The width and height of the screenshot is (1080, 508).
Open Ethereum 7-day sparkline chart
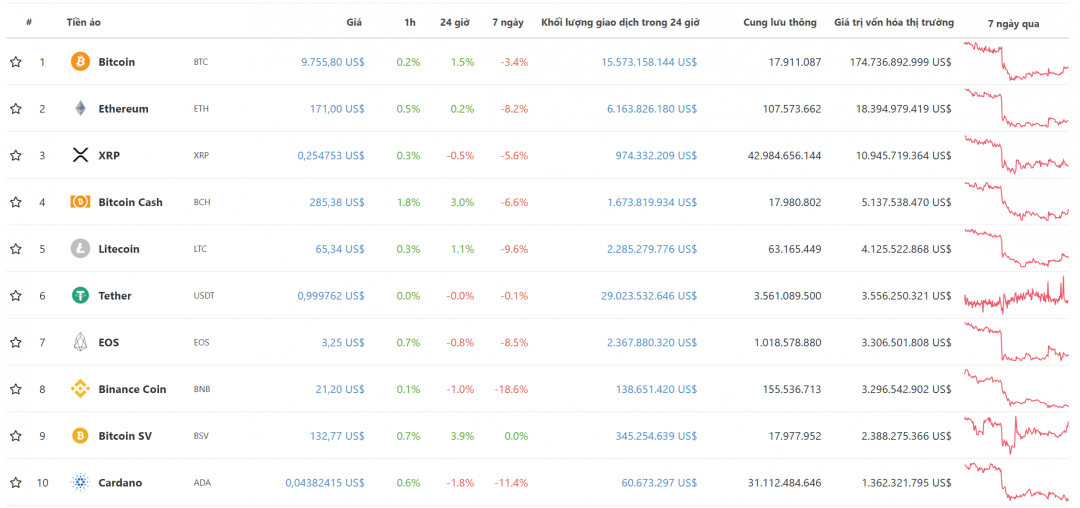coord(1016,107)
